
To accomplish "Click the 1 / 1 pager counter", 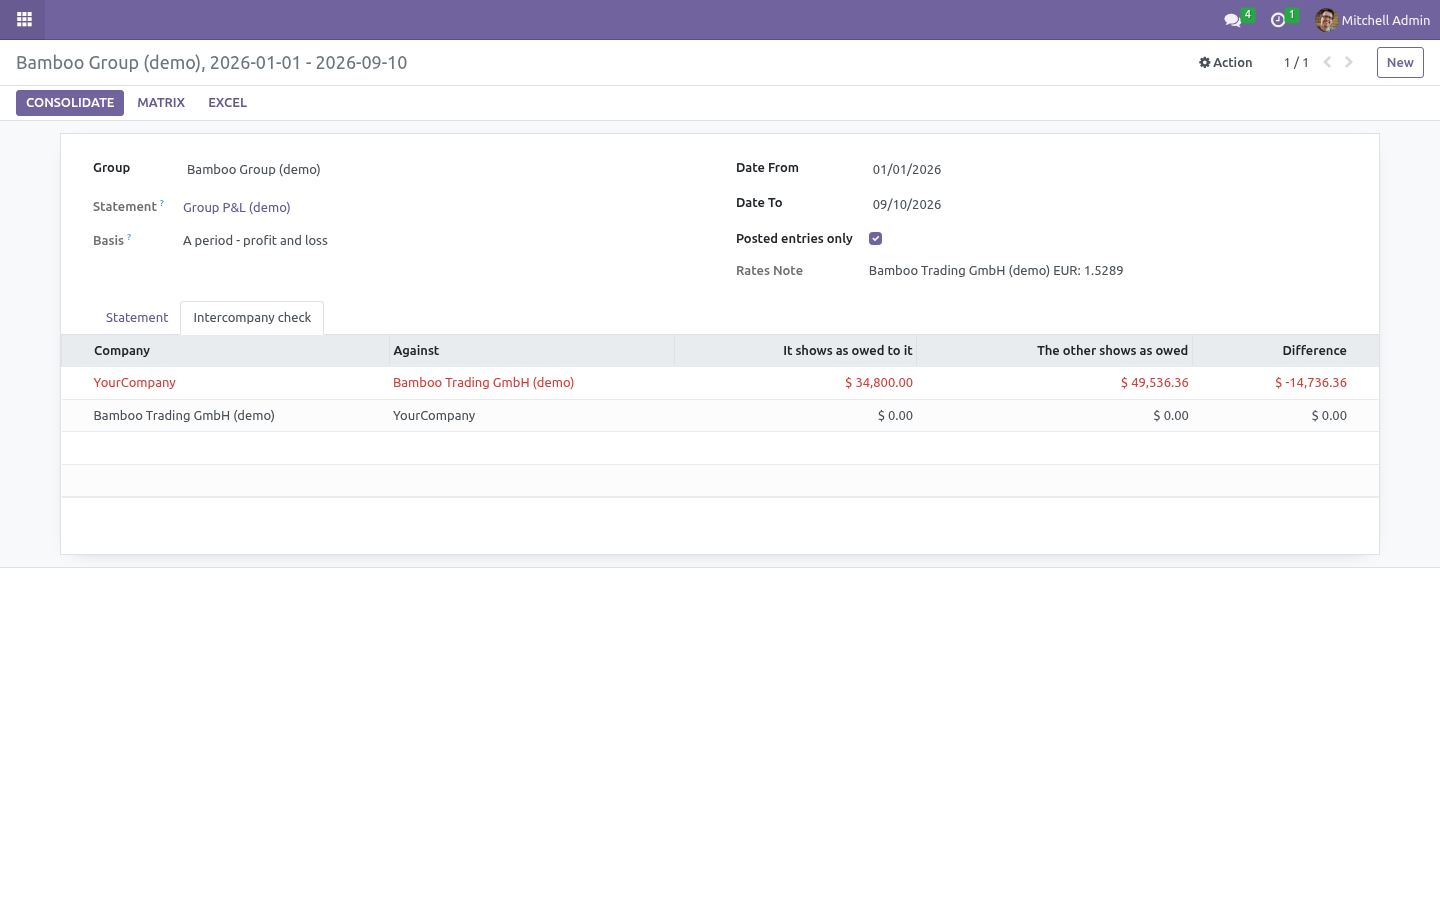I will point(1296,62).
